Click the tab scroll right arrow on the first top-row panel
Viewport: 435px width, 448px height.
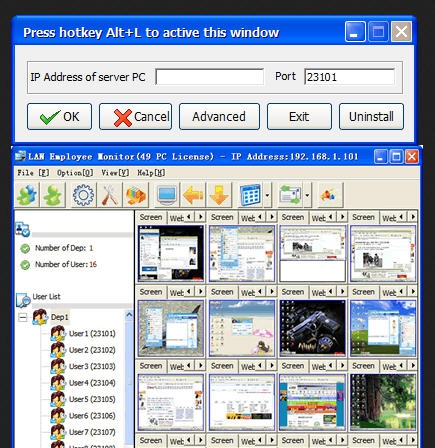coord(201,217)
